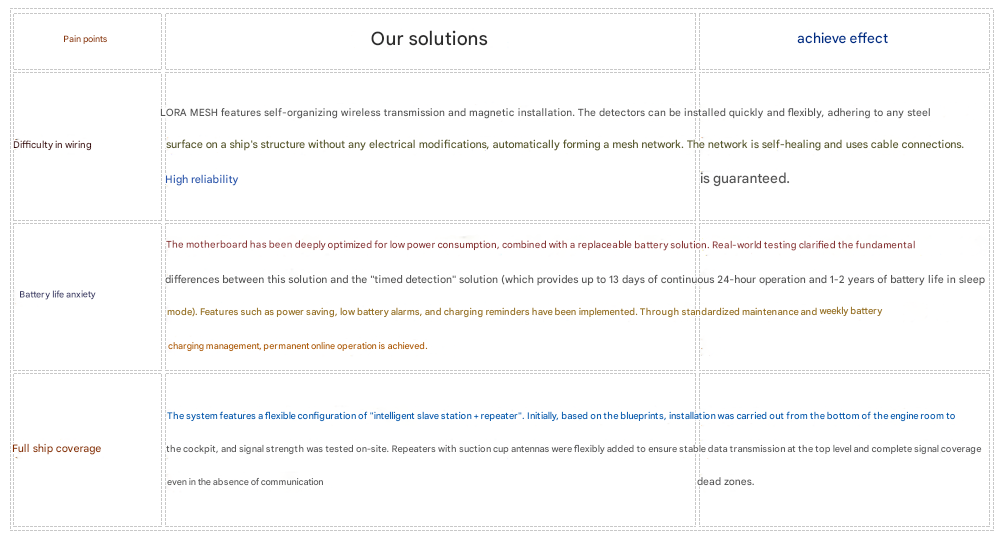Select the "Difficulty in wiring" row label
Image resolution: width=1006 pixels, height=540 pixels.
pos(52,145)
